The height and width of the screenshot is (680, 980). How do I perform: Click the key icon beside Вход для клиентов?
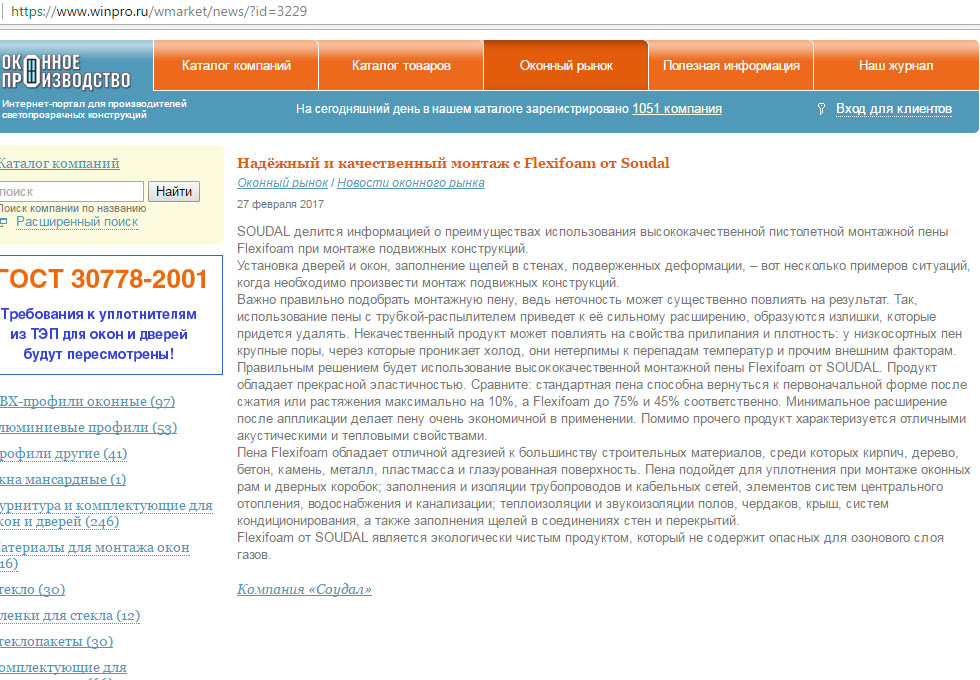coord(821,109)
